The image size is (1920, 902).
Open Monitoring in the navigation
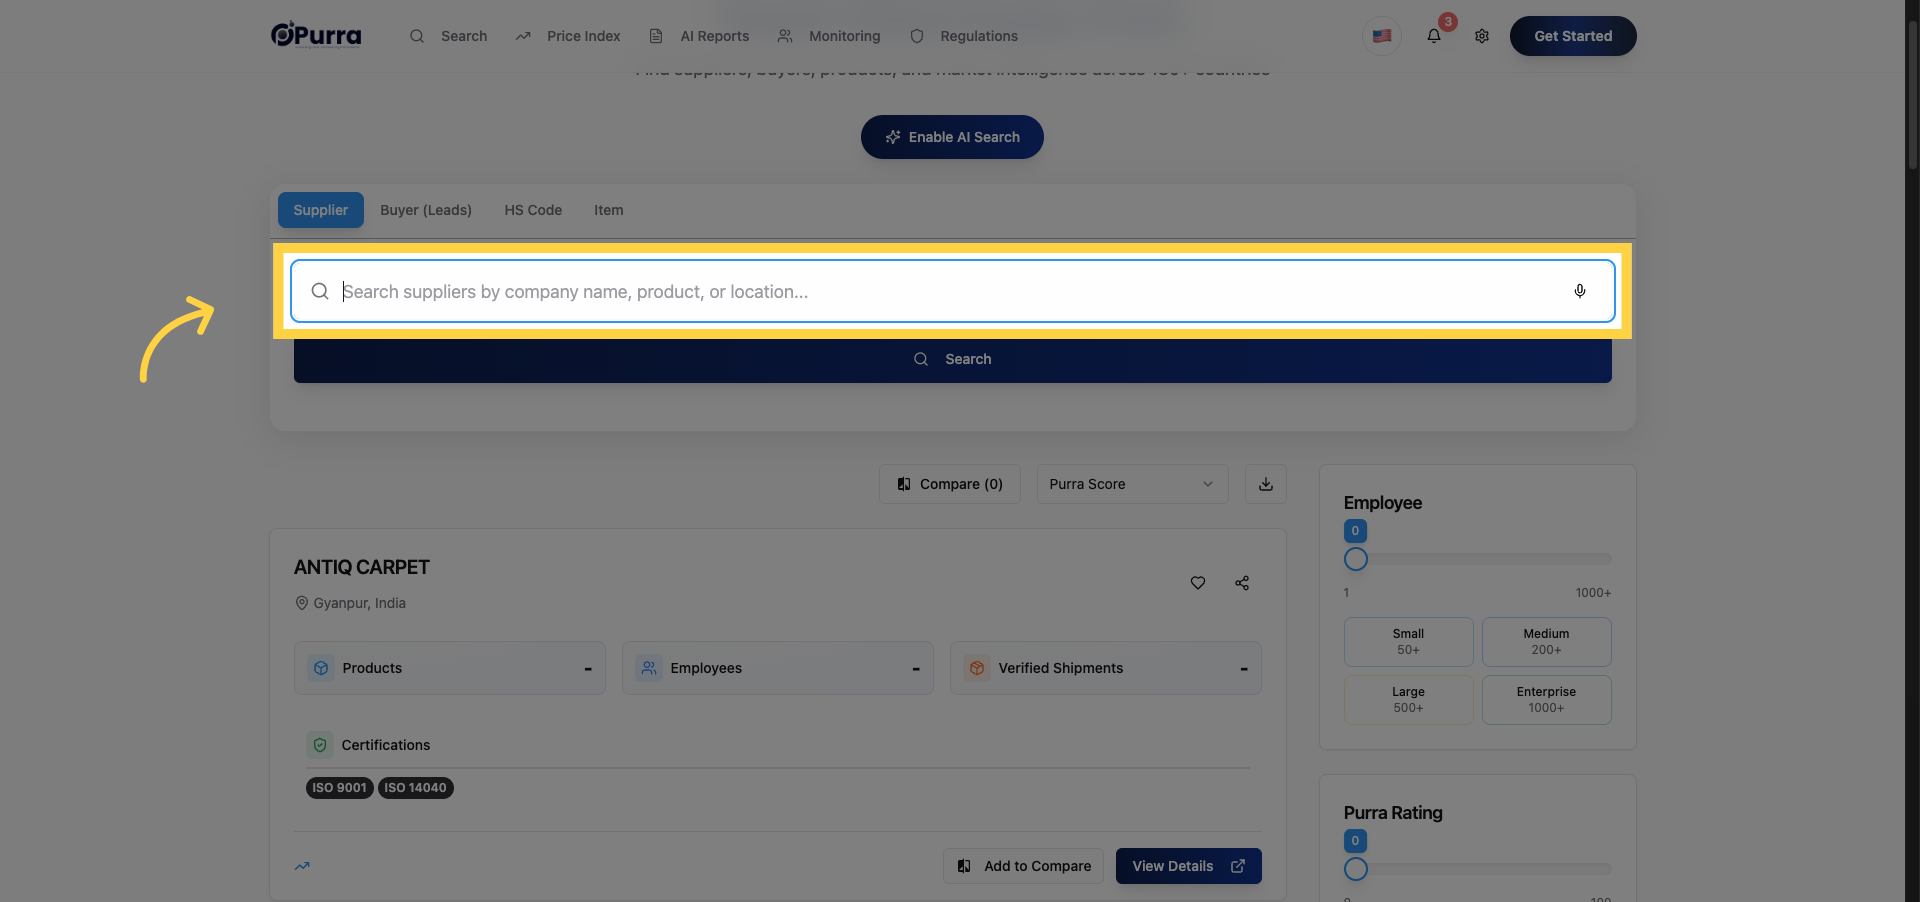pyautogui.click(x=829, y=36)
